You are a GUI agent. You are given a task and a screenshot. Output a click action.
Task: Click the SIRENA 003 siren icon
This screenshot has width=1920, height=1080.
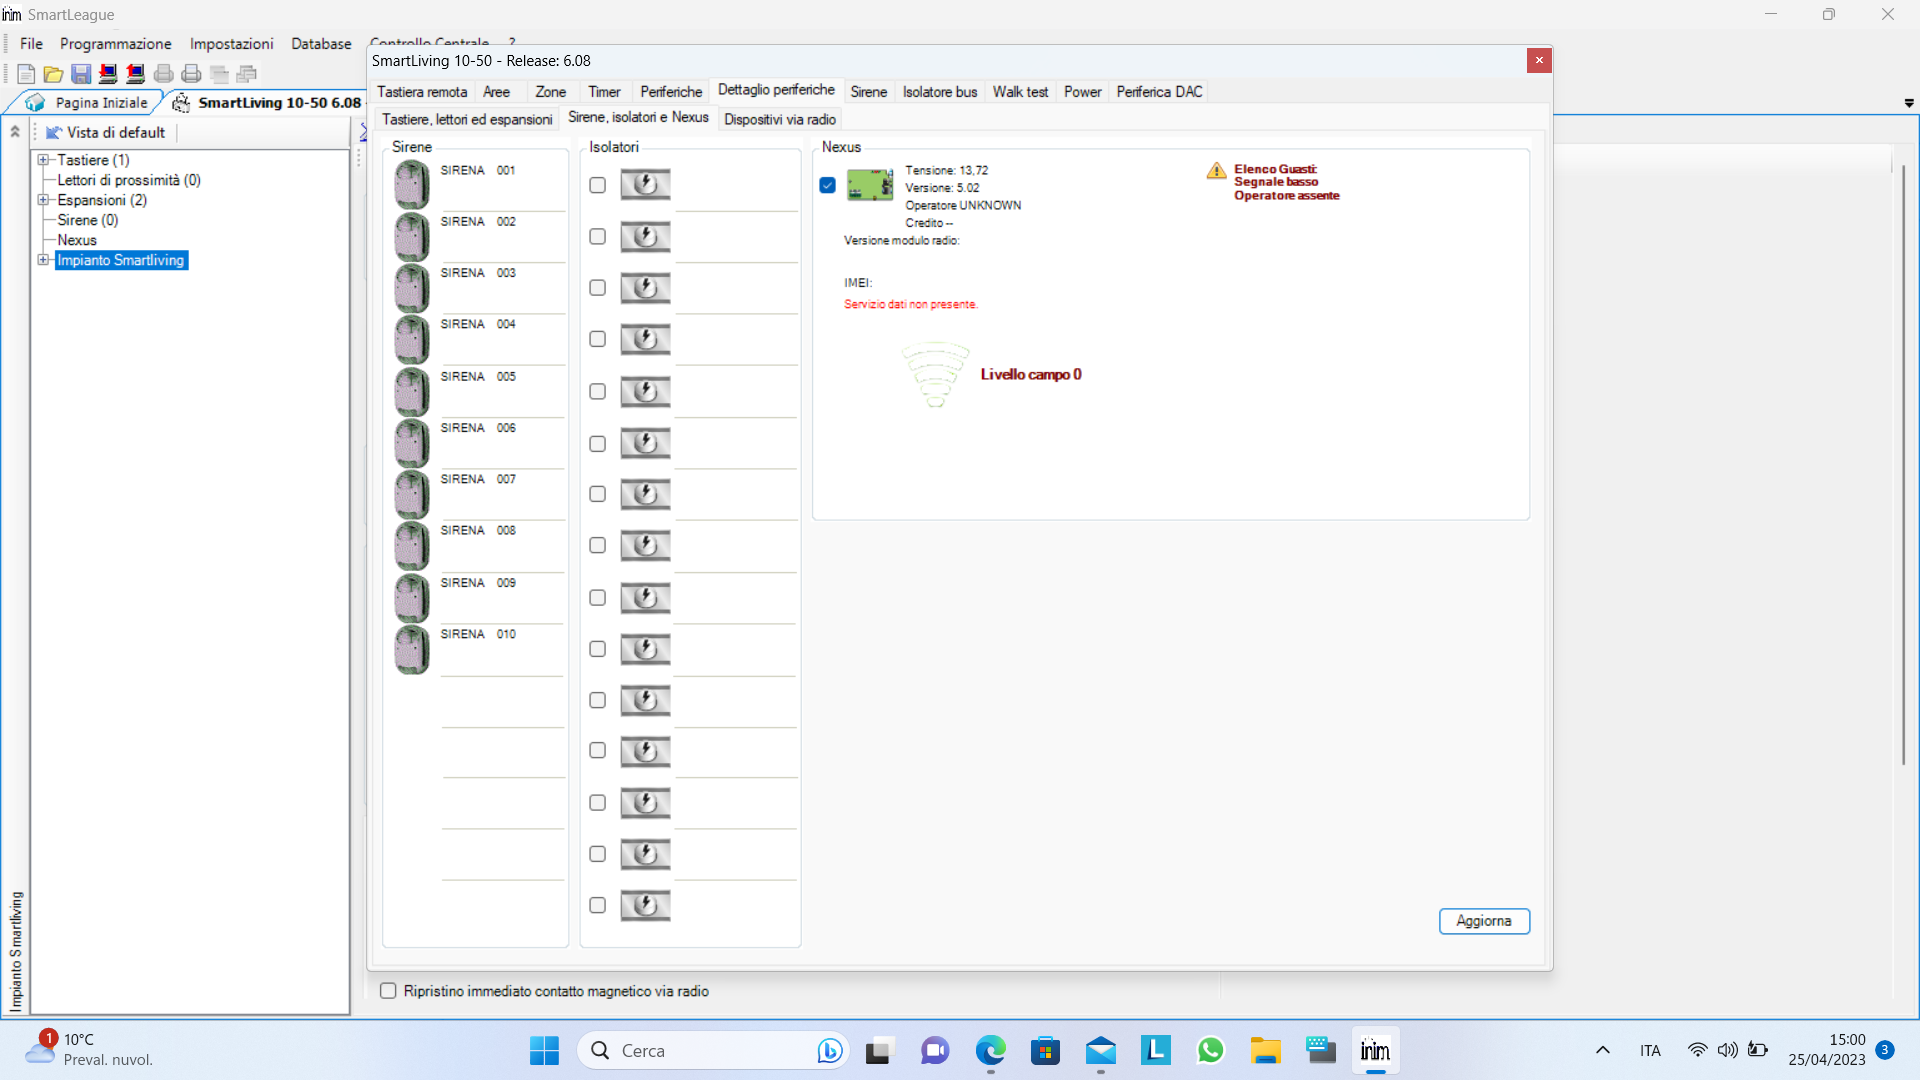[411, 288]
